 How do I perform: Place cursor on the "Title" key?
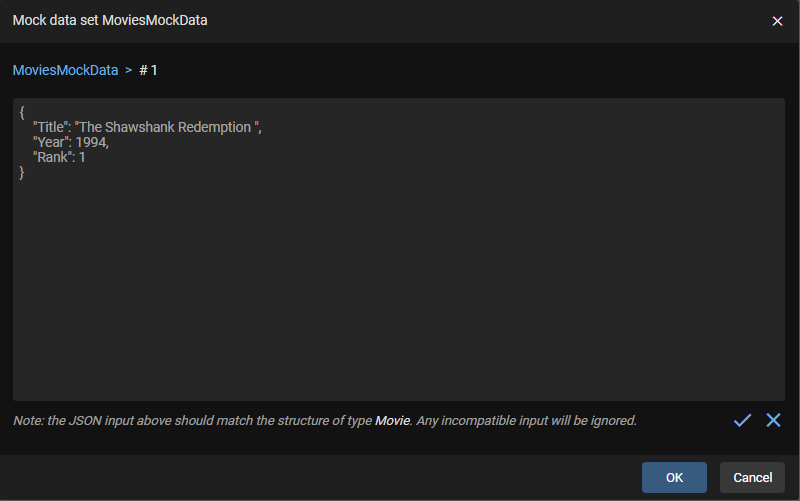pyautogui.click(x=50, y=128)
